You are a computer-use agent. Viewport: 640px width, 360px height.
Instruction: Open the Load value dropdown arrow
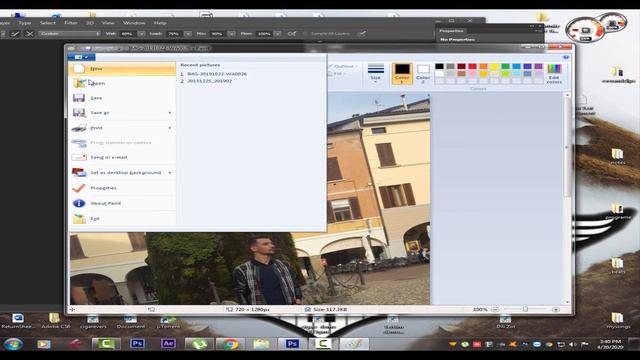(188, 34)
